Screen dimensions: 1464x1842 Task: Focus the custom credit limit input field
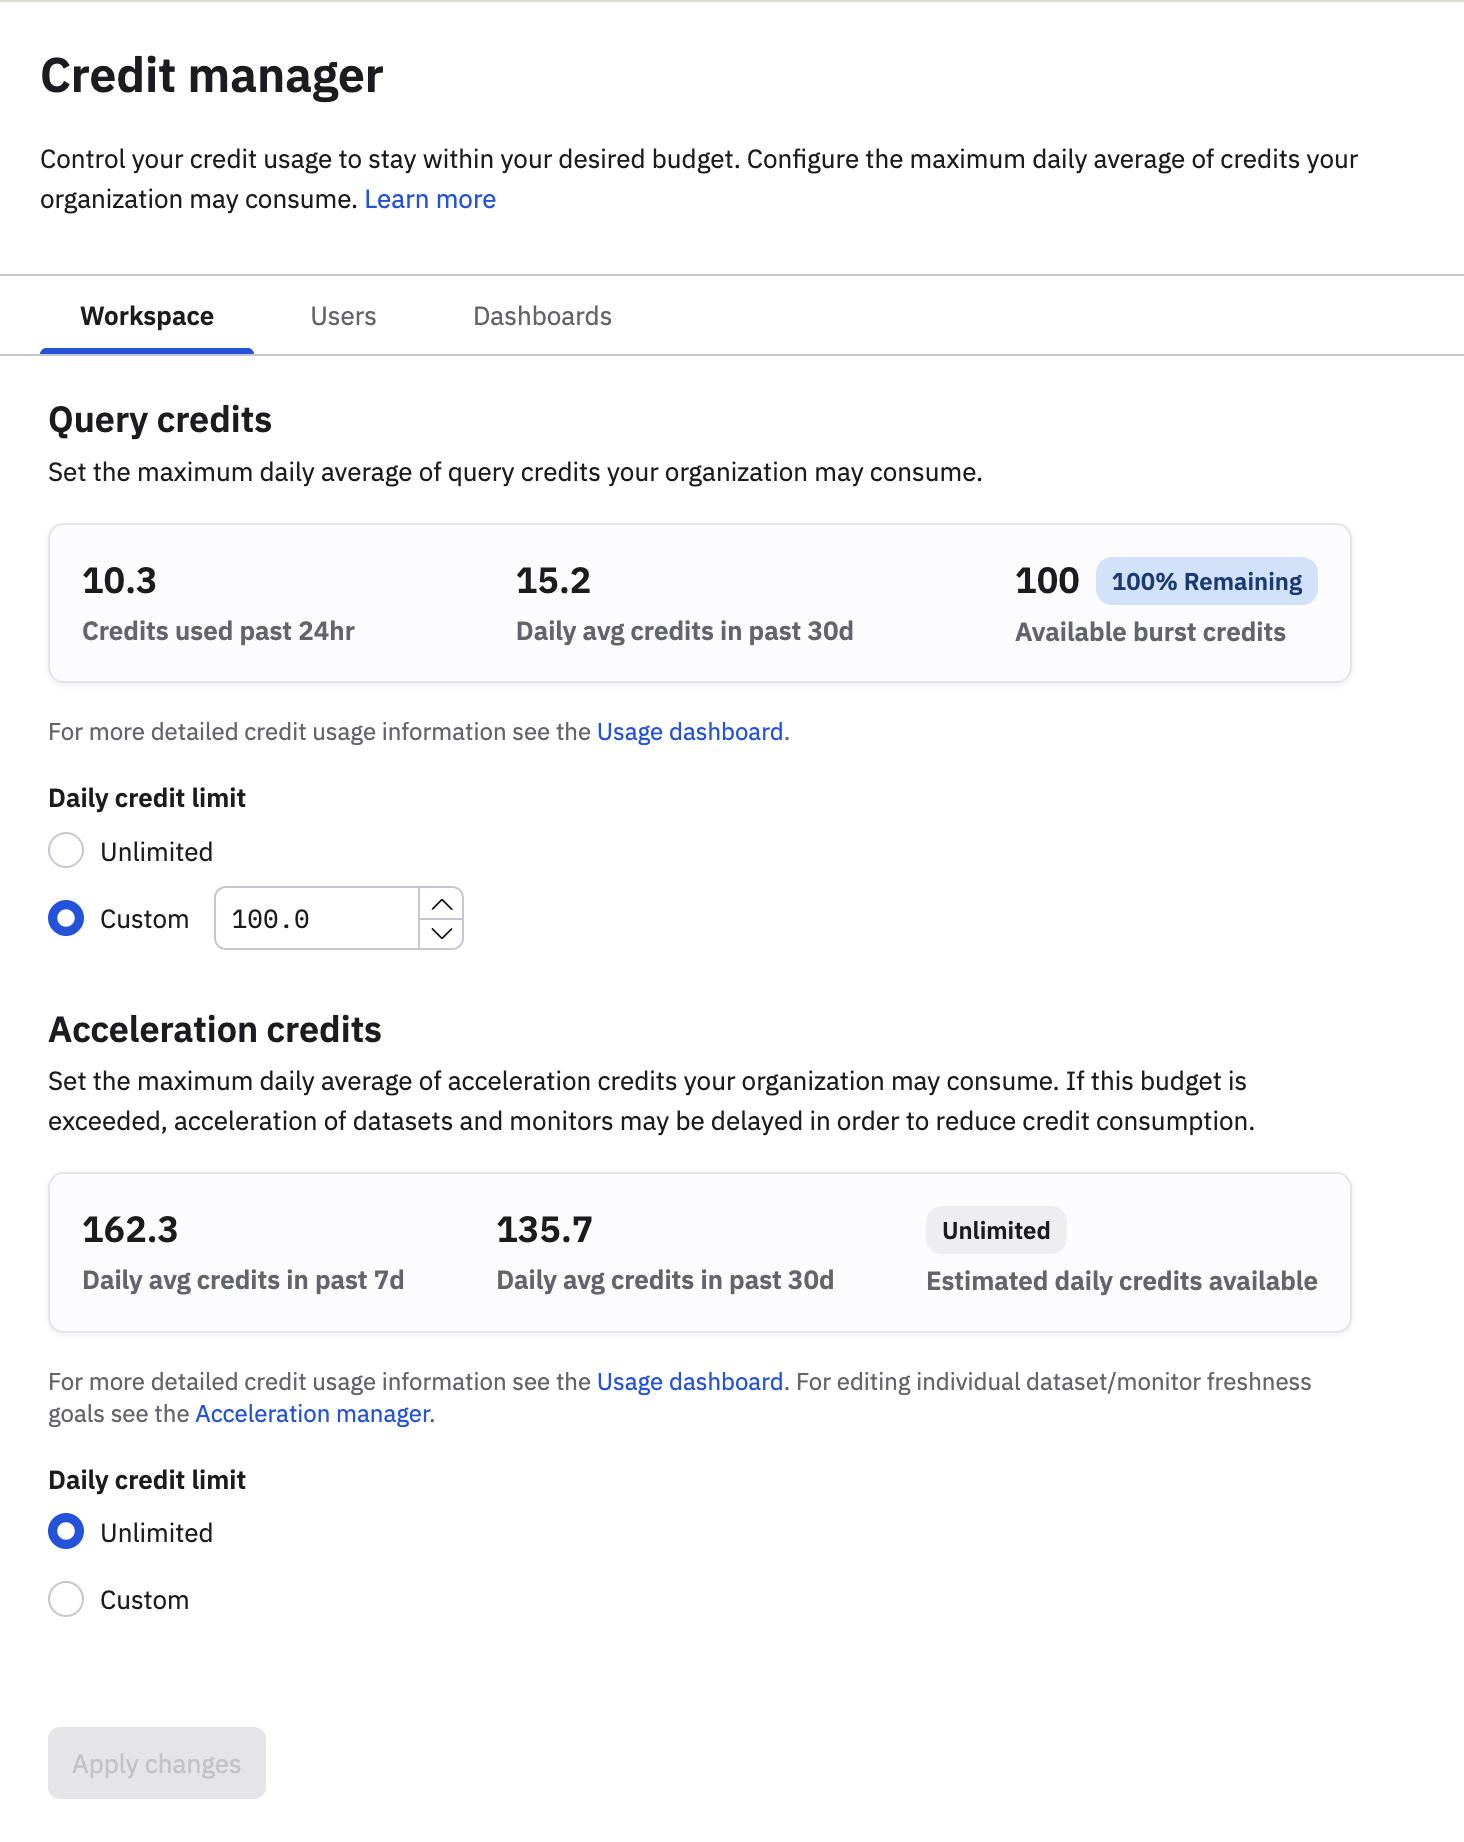tap(317, 918)
